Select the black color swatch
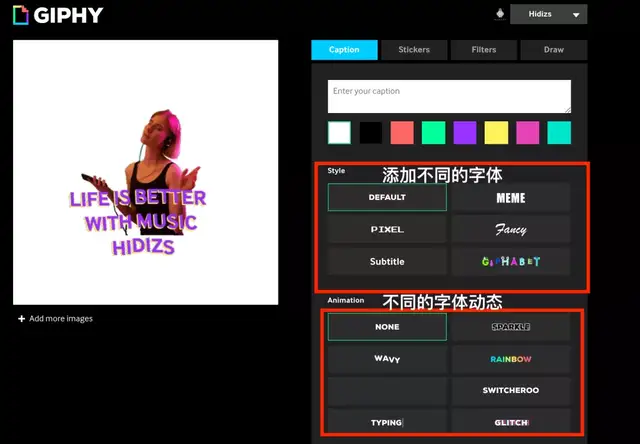 (371, 133)
